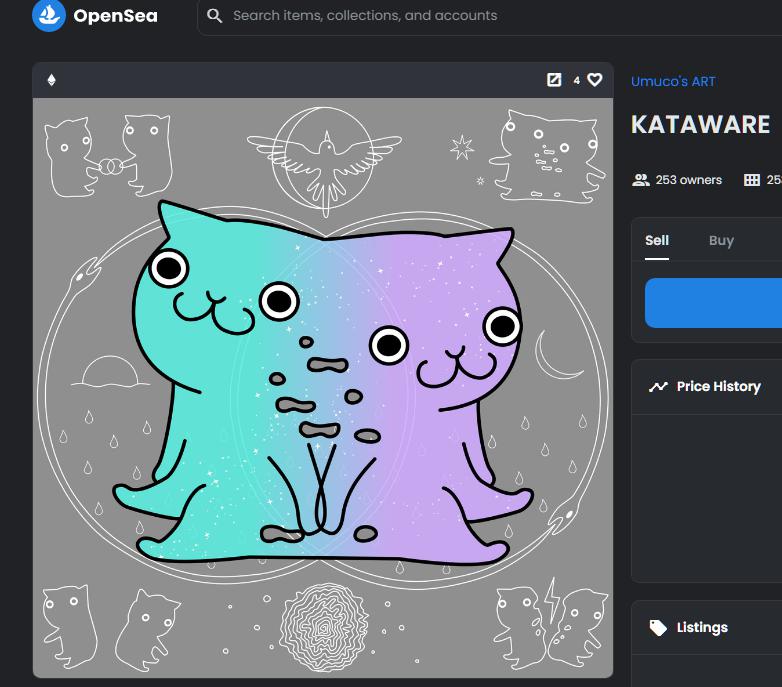782x687 pixels.
Task: Focus the search items and collections field
Action: pos(490,15)
